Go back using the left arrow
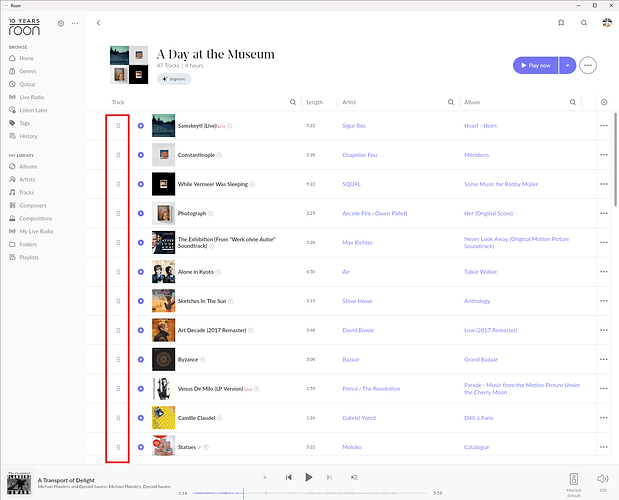The image size is (619, 500). (x=98, y=22)
